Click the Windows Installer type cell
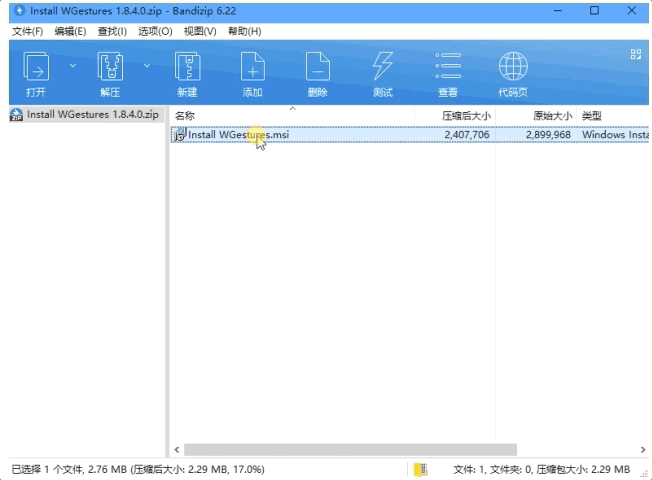Image resolution: width=652 pixels, height=480 pixels. 615,134
